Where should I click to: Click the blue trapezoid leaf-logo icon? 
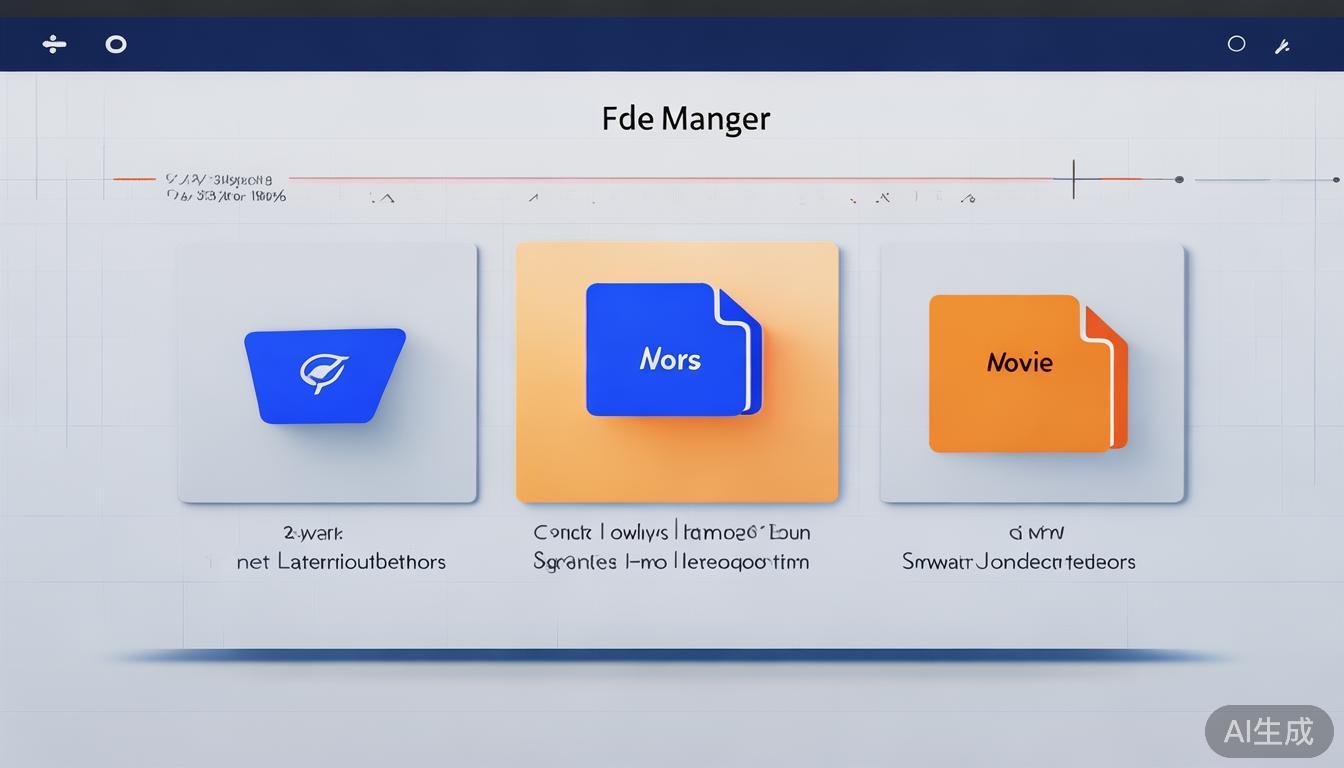[325, 375]
